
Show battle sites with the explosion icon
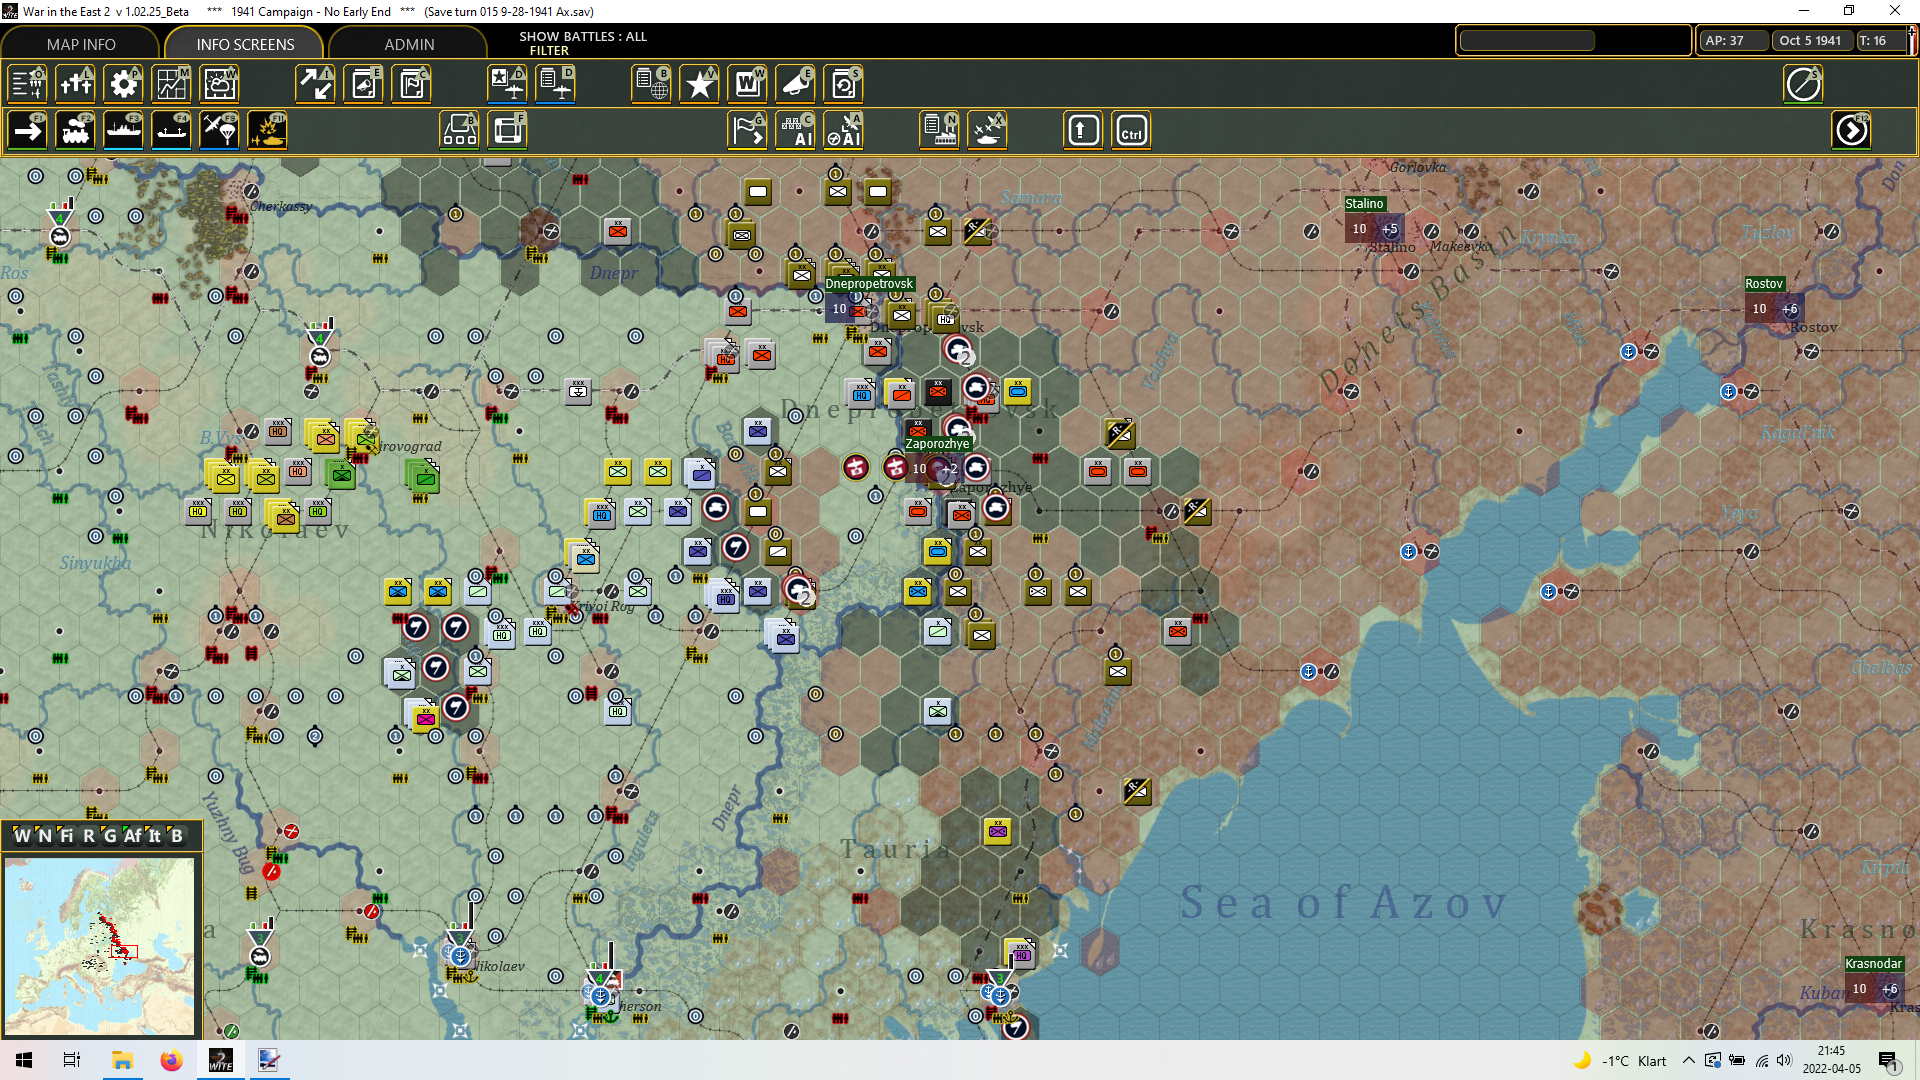click(267, 129)
